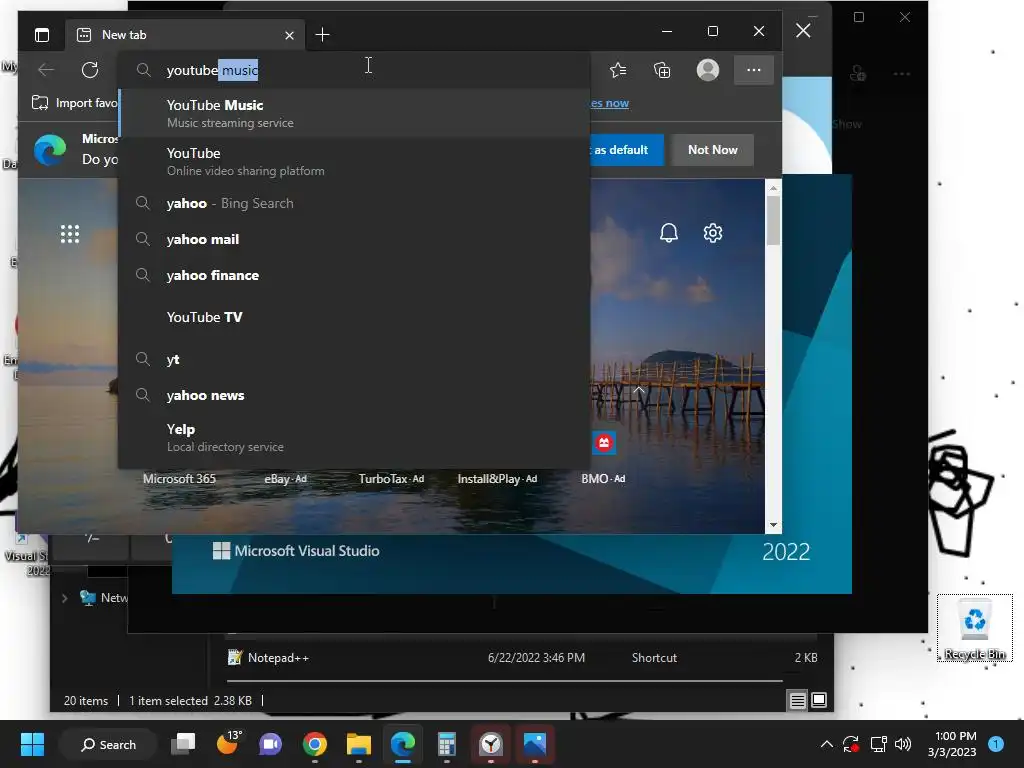Click set as default button

pos(626,150)
